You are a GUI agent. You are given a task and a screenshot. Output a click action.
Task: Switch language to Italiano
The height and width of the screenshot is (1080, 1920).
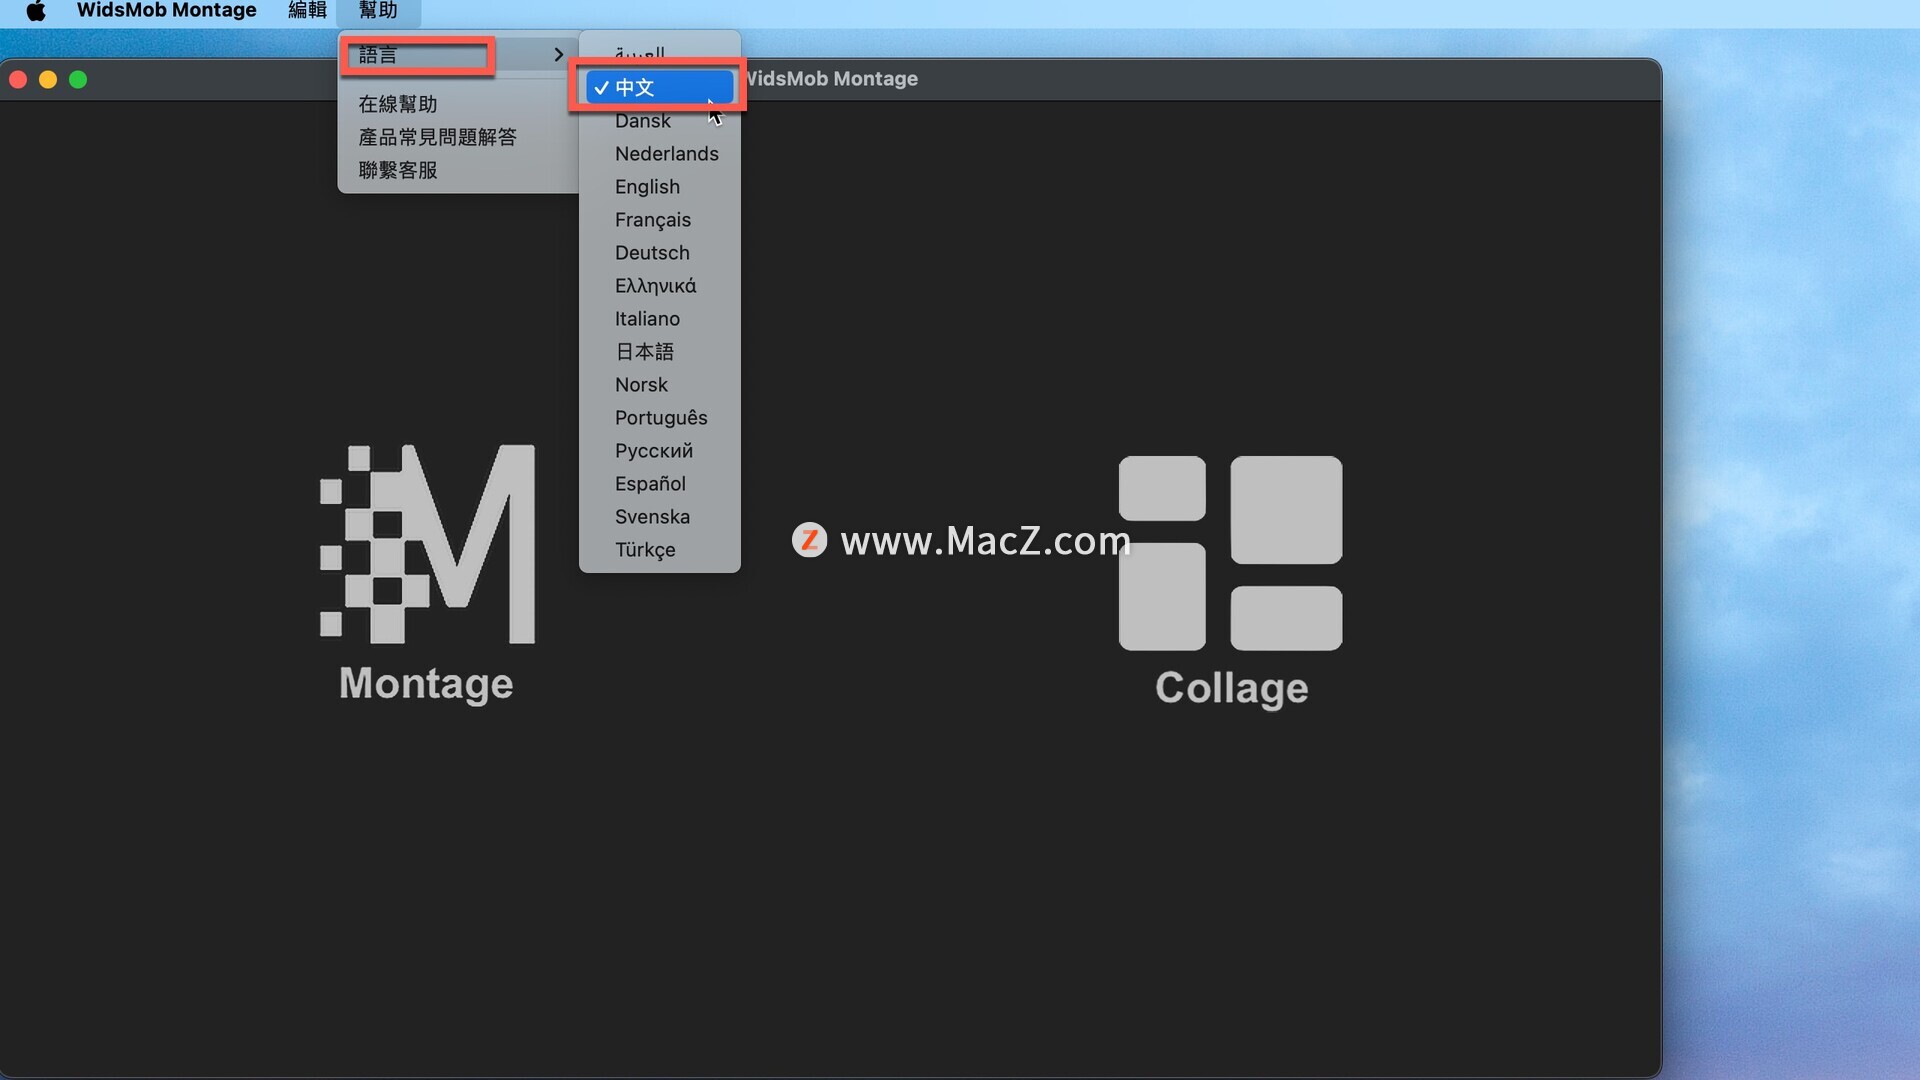660,319
